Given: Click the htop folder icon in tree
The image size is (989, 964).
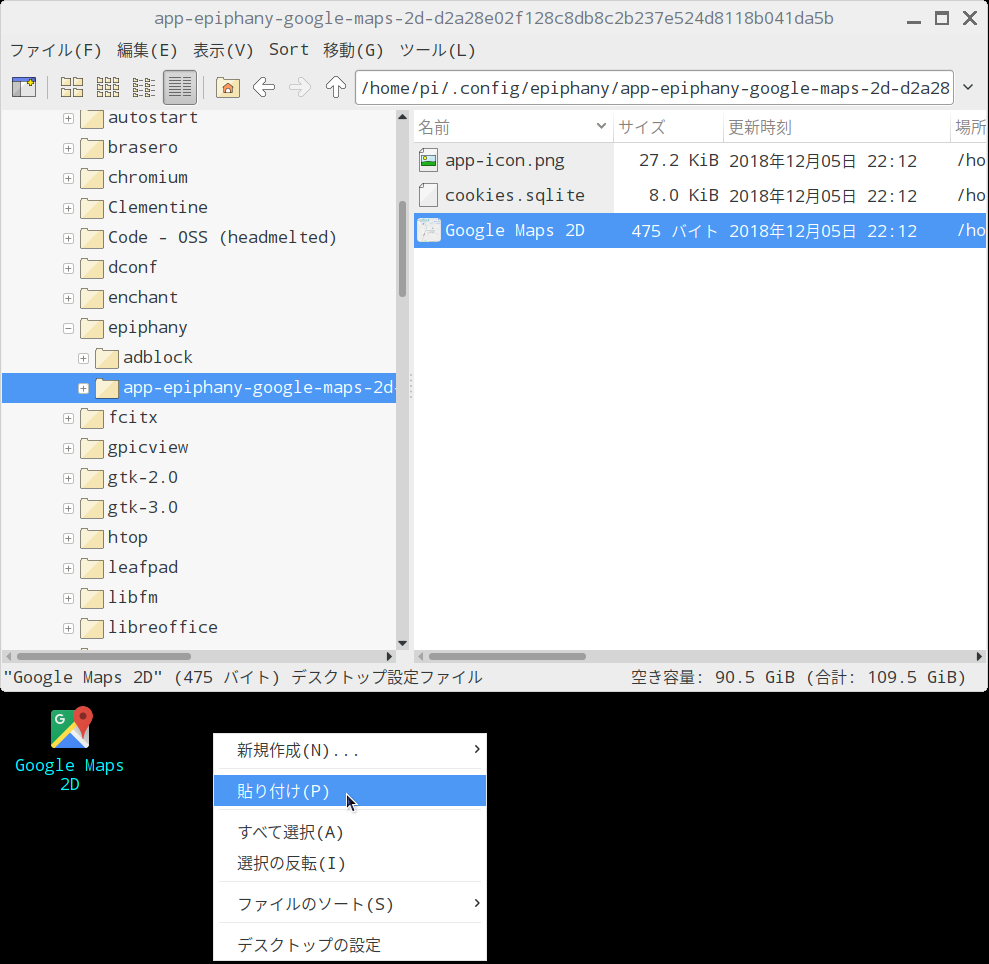Looking at the screenshot, I should click(x=92, y=538).
